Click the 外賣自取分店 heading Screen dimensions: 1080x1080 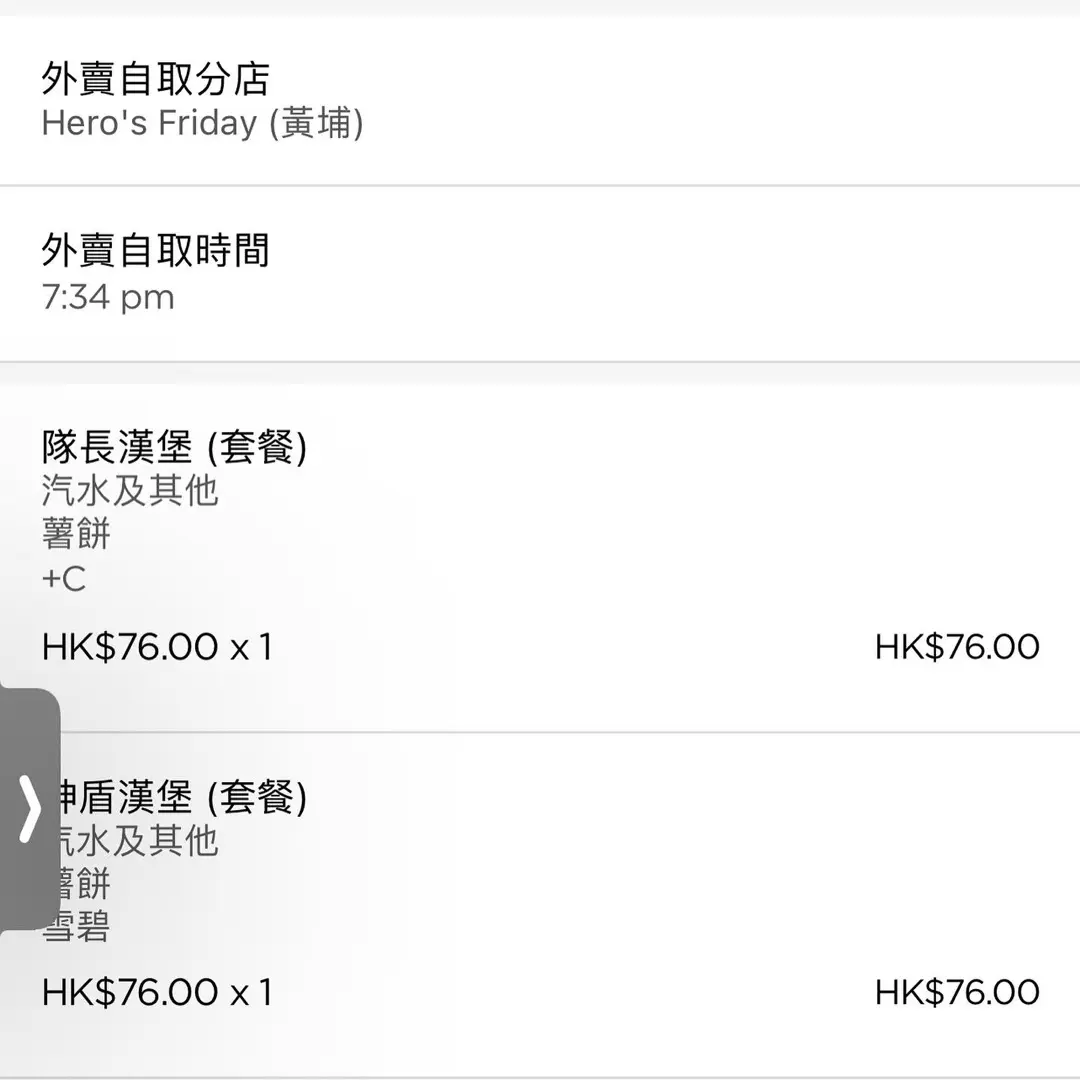pyautogui.click(x=155, y=78)
